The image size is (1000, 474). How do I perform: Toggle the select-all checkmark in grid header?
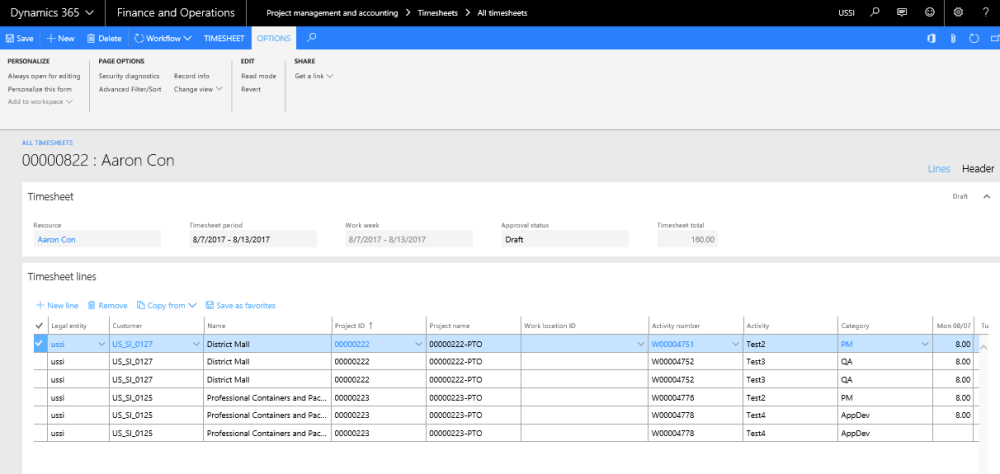[39, 325]
